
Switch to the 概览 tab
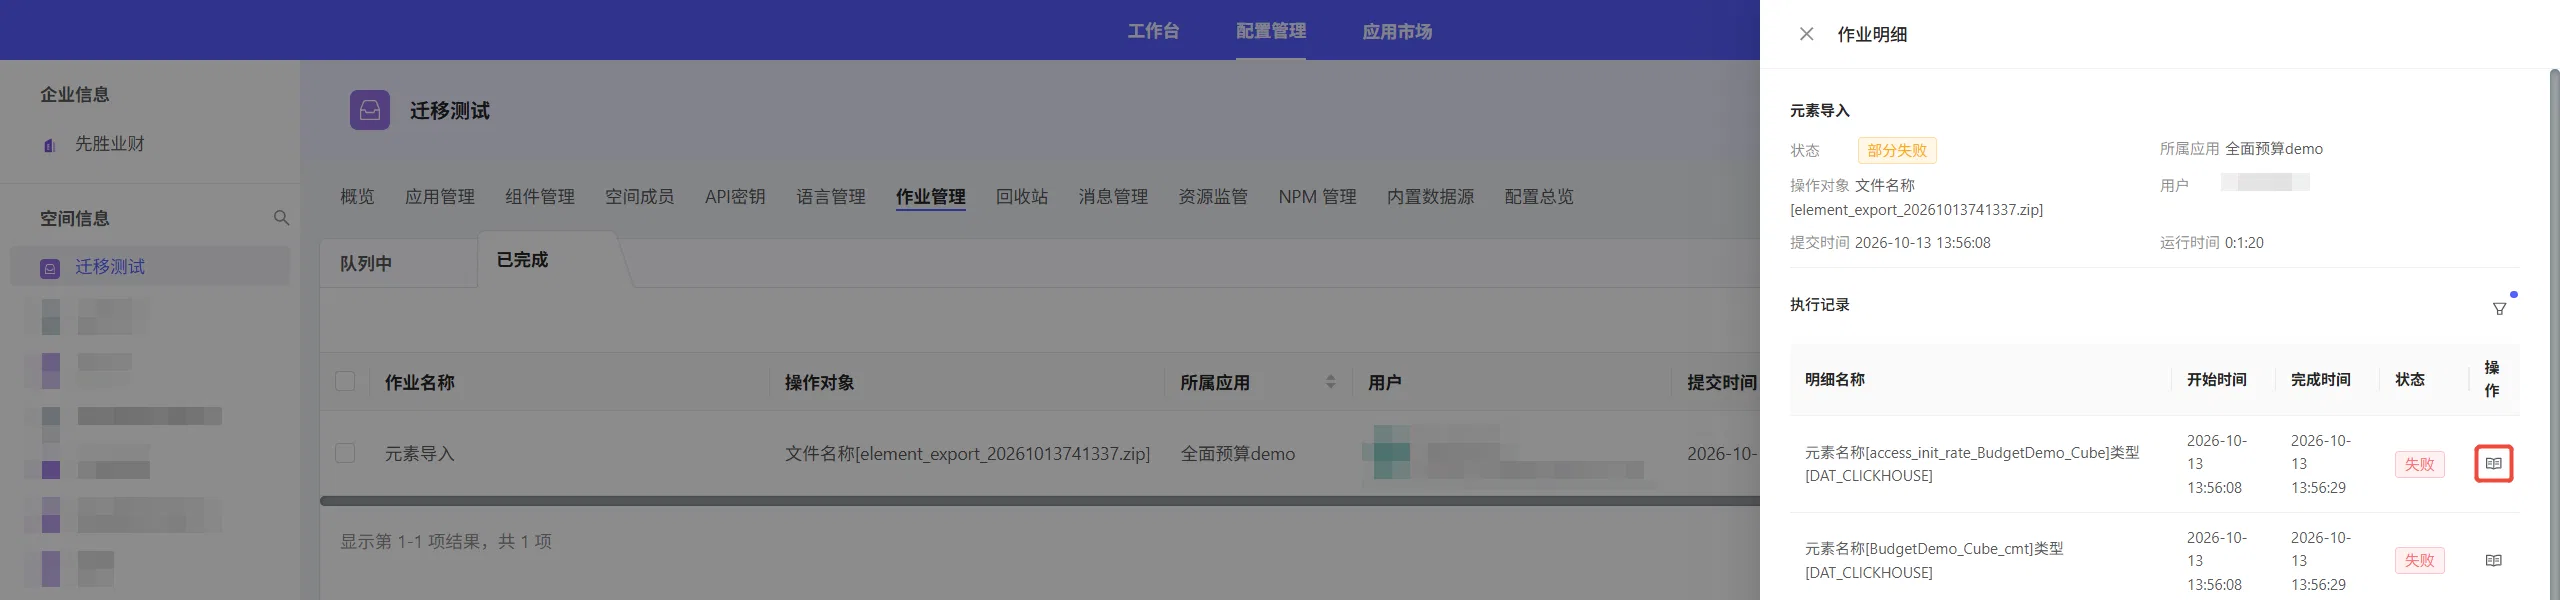(357, 197)
